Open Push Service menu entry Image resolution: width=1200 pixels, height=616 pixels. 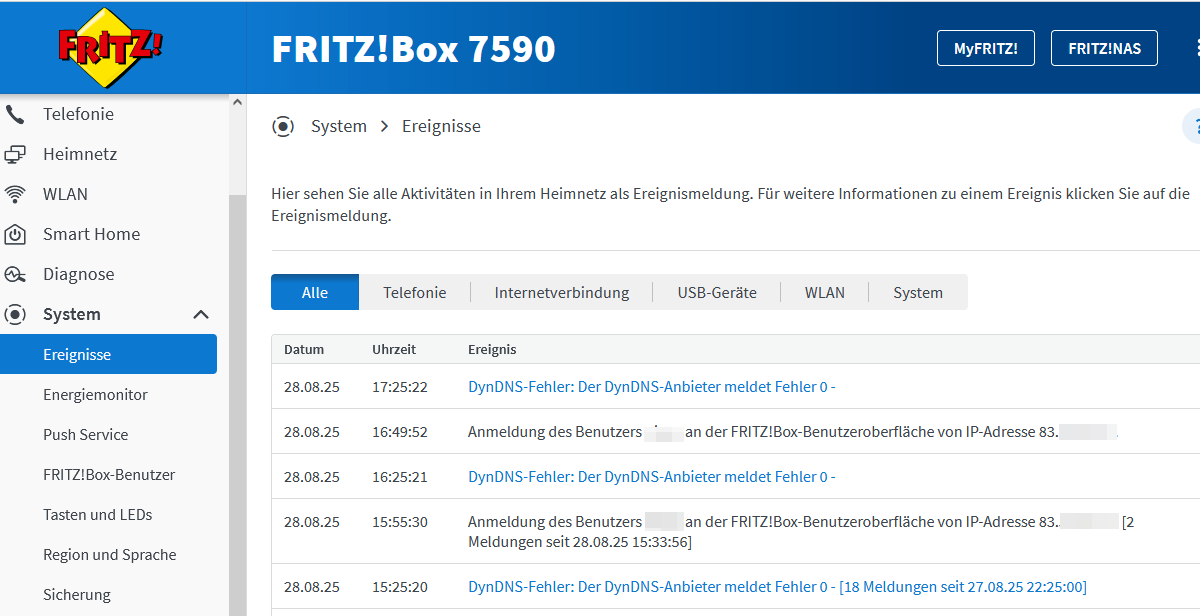pyautogui.click(x=85, y=435)
